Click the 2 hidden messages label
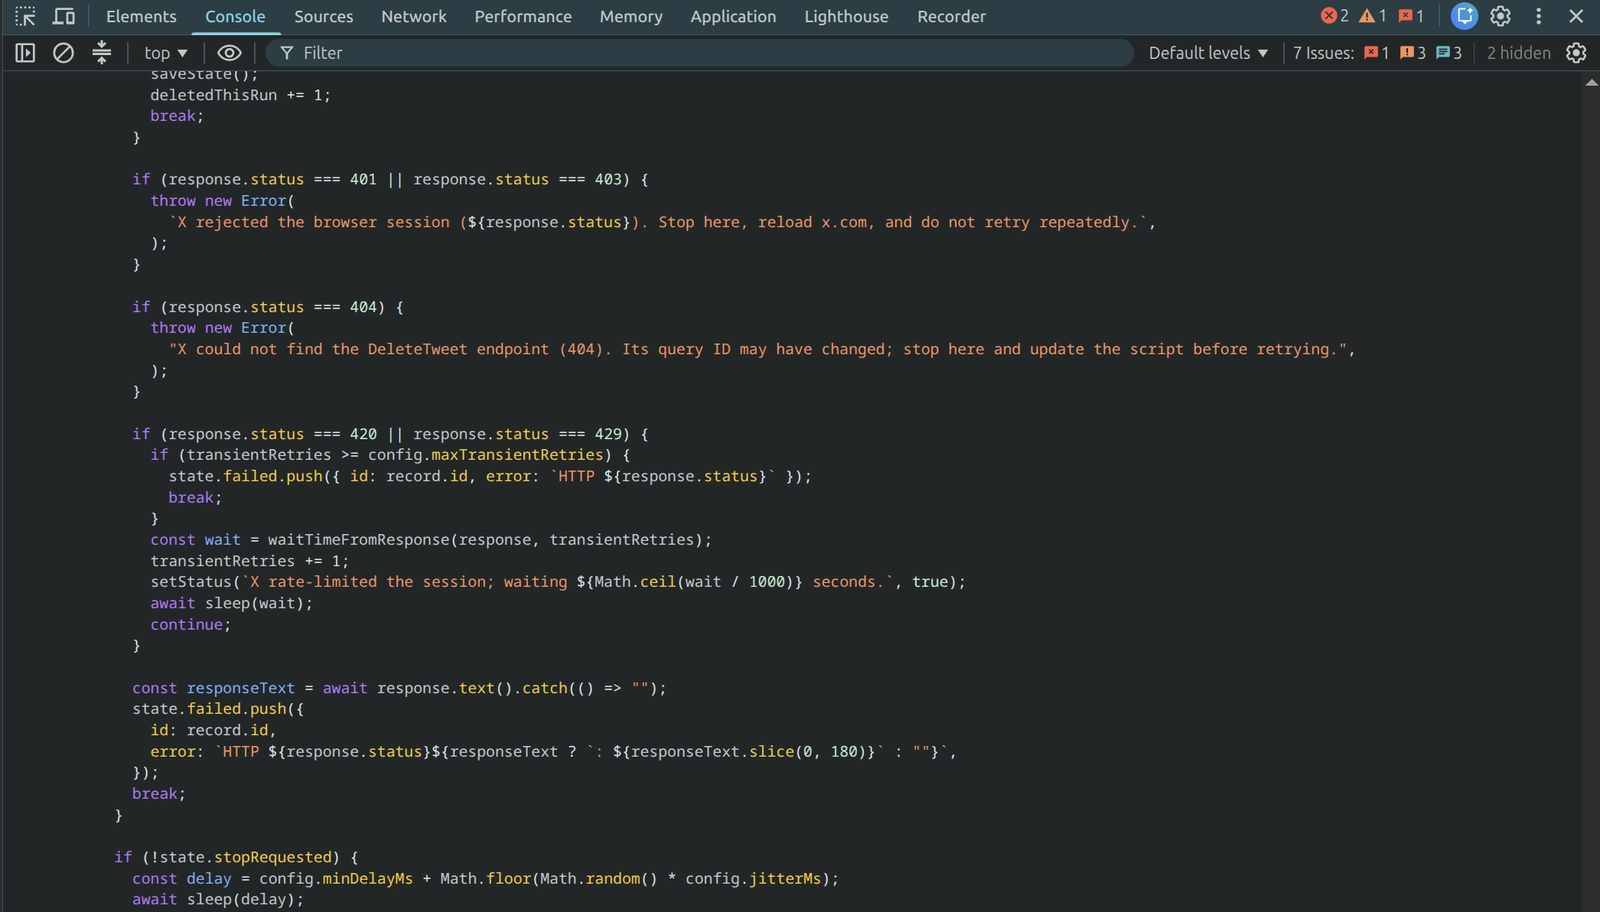The height and width of the screenshot is (912, 1600). point(1518,53)
